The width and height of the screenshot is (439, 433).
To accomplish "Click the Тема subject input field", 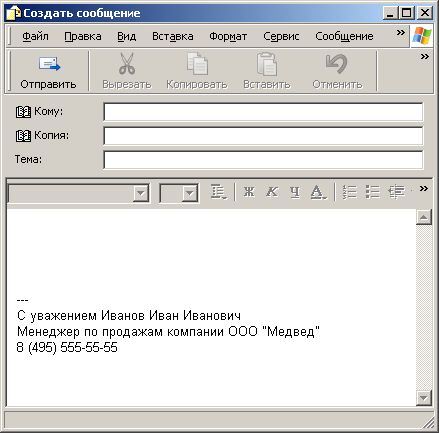I will (x=263, y=160).
